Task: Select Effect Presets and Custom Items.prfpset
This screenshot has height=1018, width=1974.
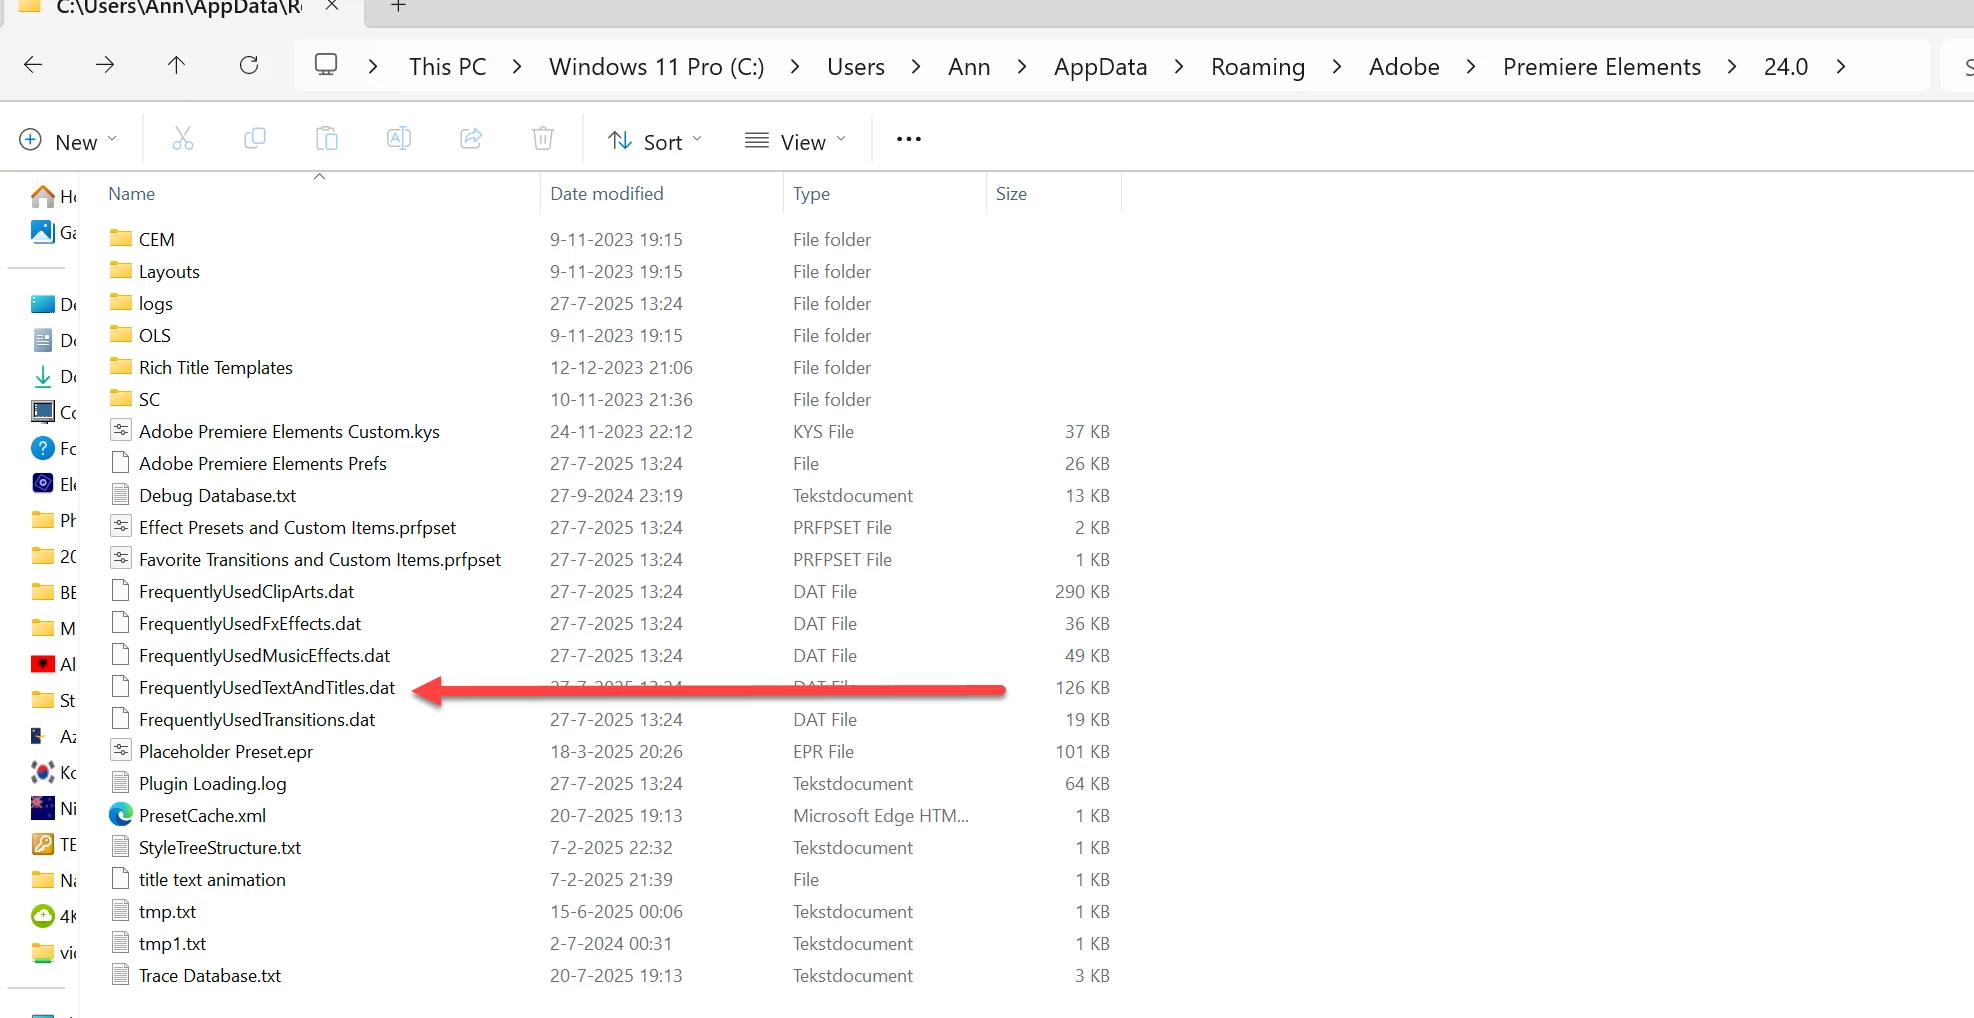Action: tap(297, 527)
